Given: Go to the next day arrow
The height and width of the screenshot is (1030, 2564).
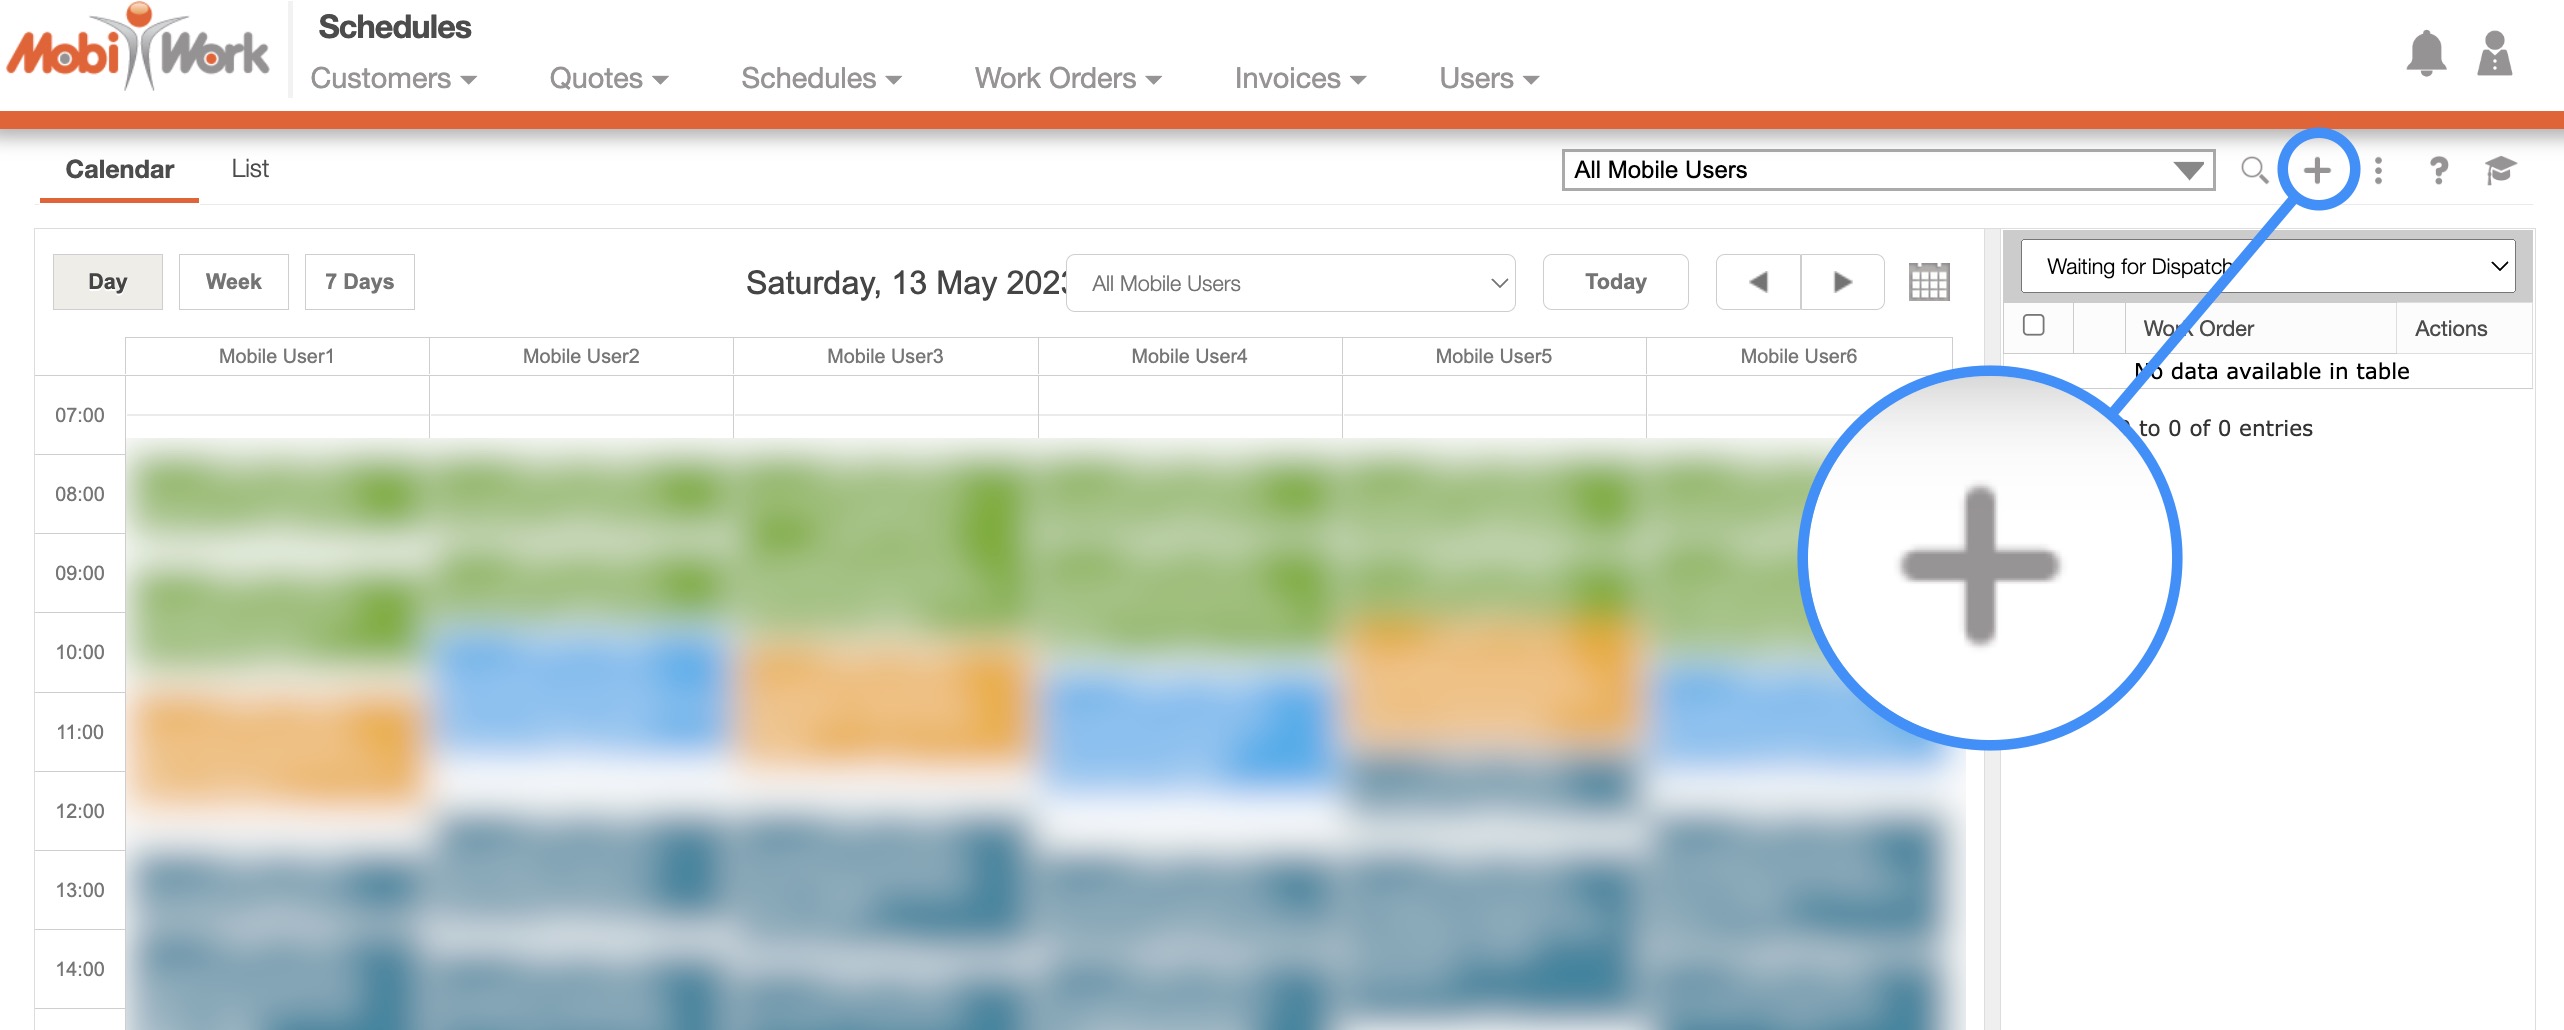Looking at the screenshot, I should 1842,282.
